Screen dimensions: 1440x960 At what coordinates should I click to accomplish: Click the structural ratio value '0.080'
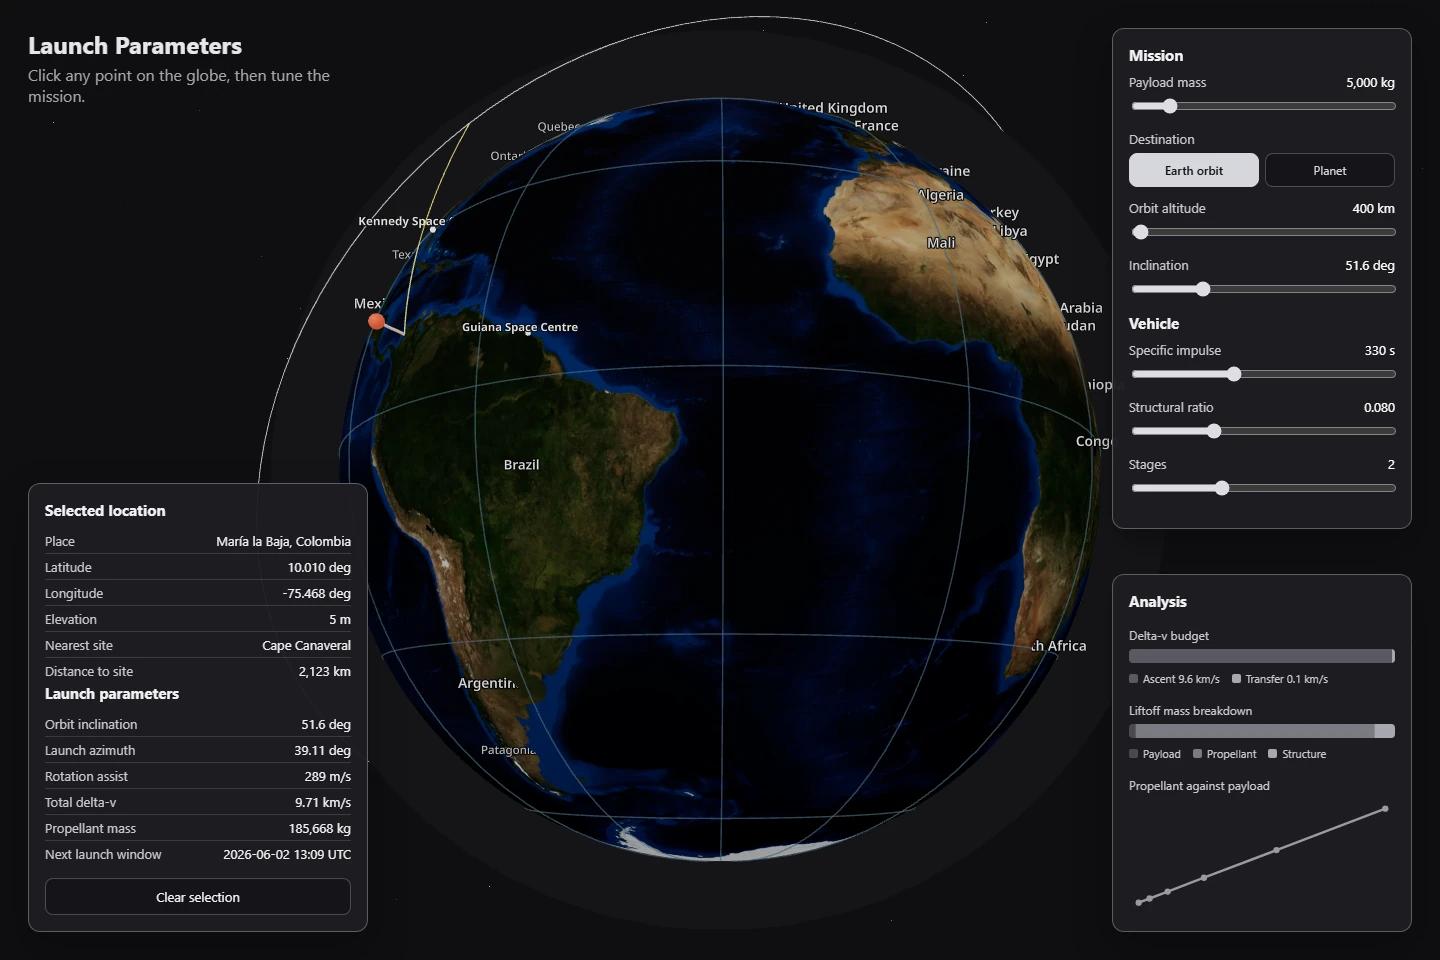[1379, 407]
